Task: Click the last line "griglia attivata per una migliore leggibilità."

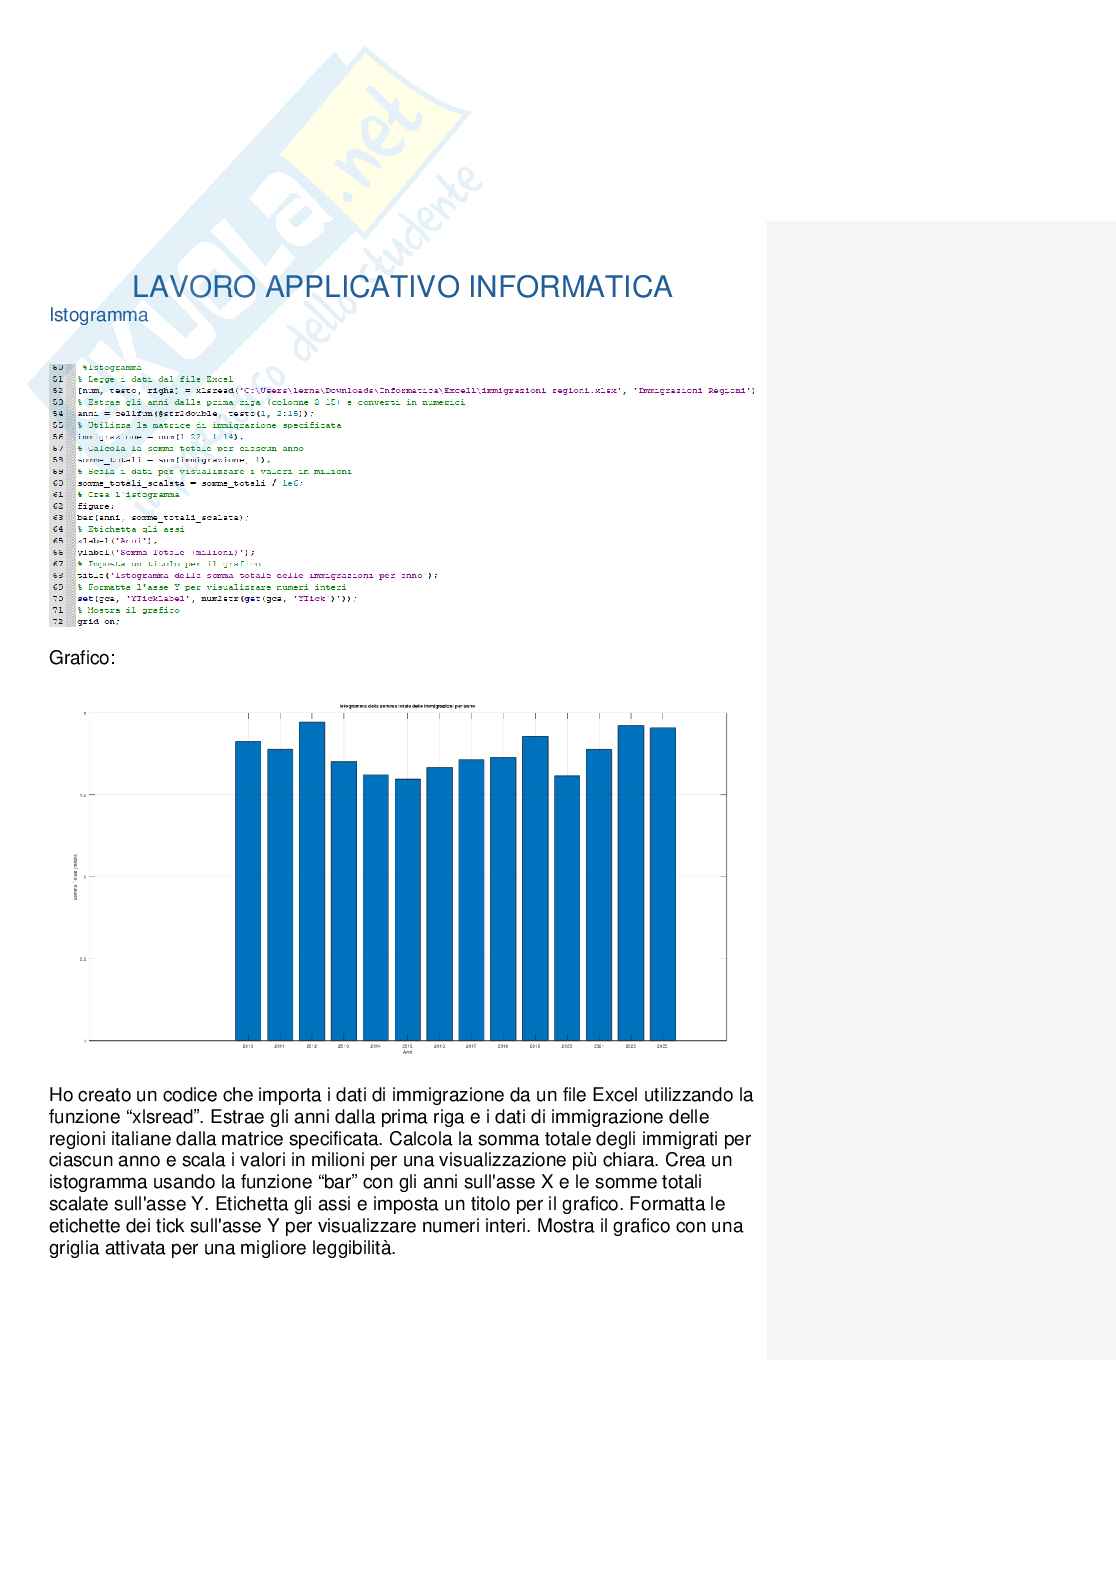Action: (222, 1248)
